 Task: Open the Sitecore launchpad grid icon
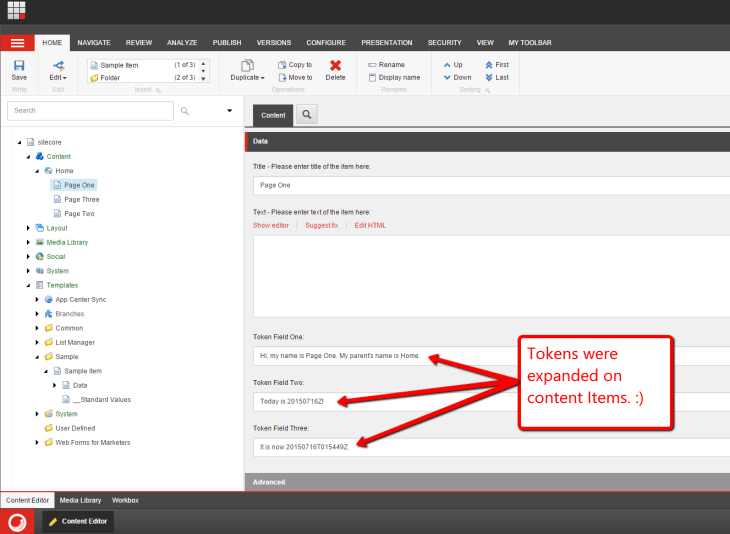point(16,11)
